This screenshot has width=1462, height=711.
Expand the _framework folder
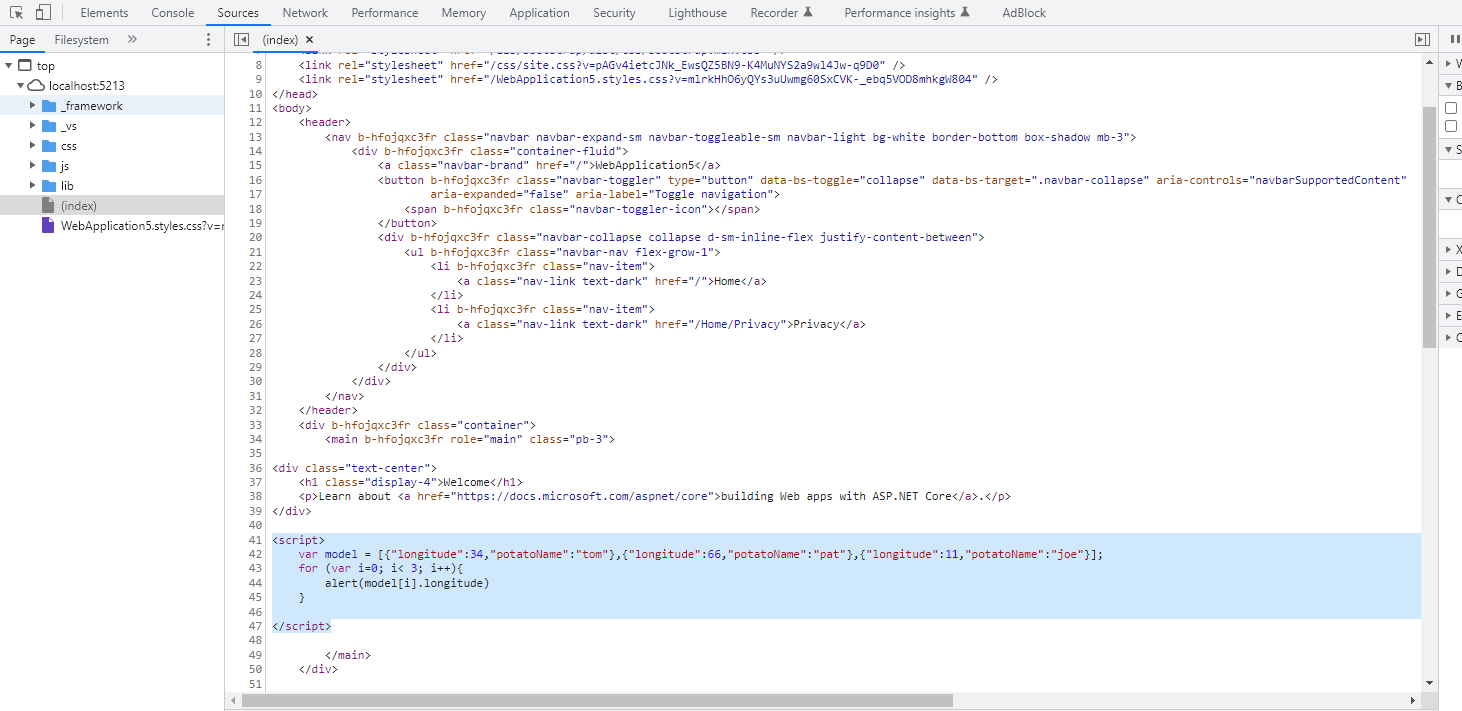tap(33, 106)
